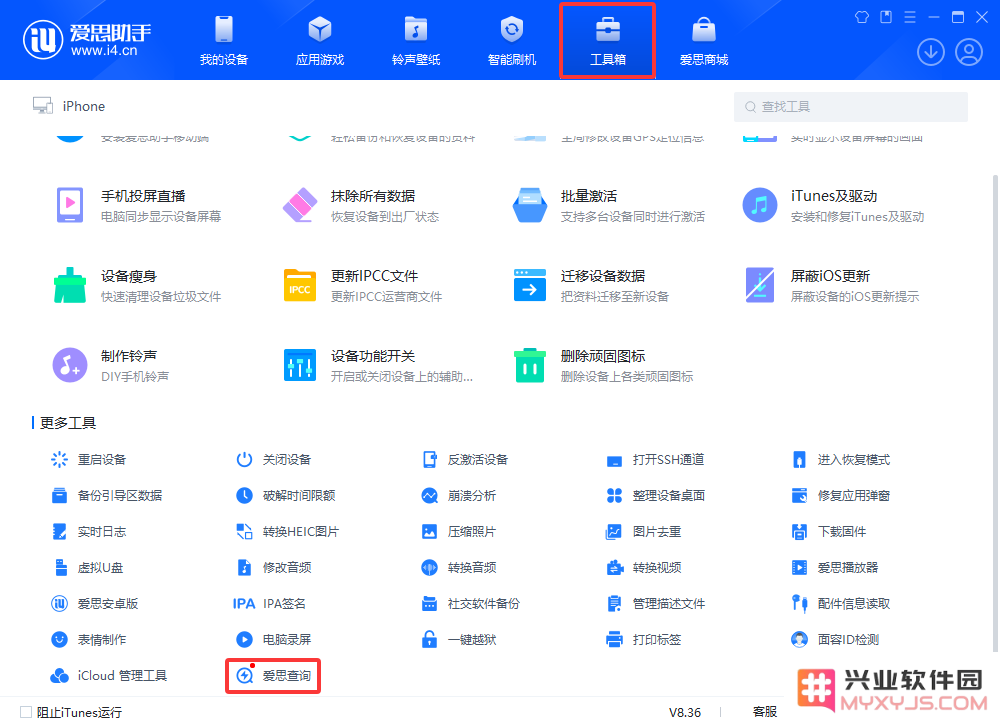The width and height of the screenshot is (1000, 727).
Task: Open 爱思查询 tool
Action: click(274, 675)
